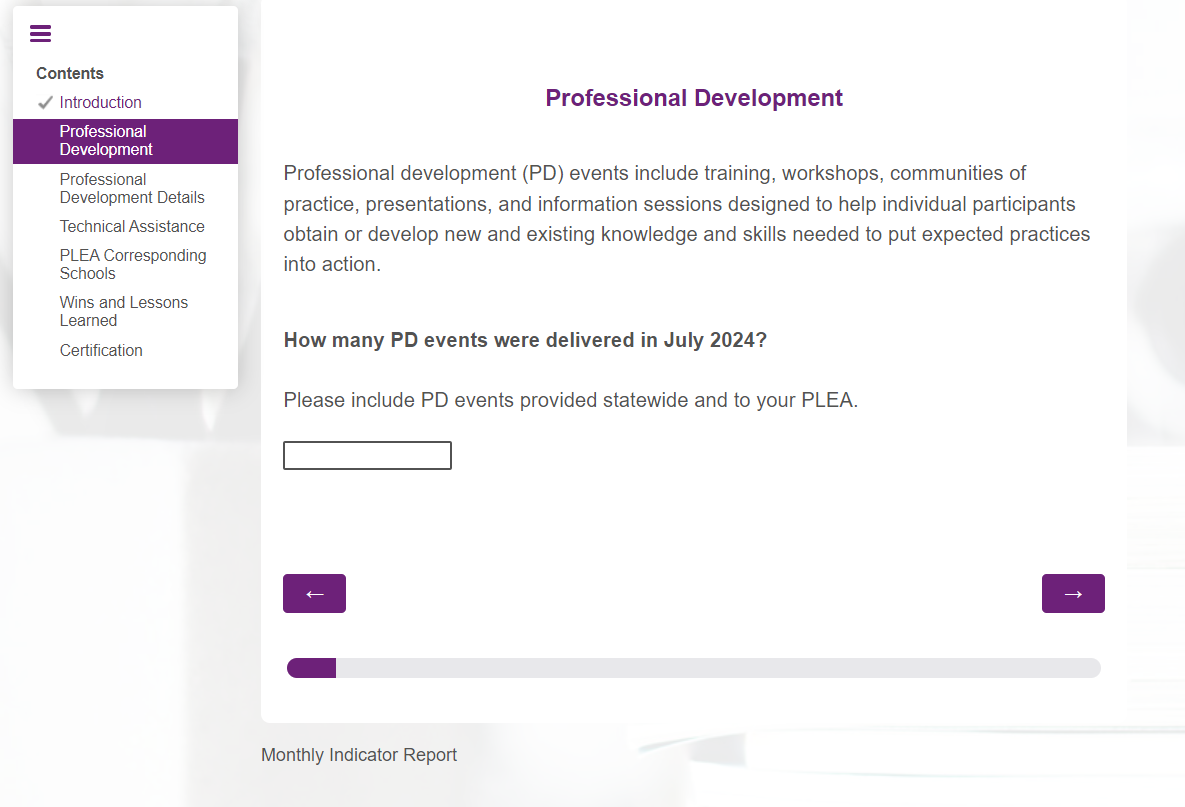1185x807 pixels.
Task: Click the PD events count input box
Action: point(367,455)
